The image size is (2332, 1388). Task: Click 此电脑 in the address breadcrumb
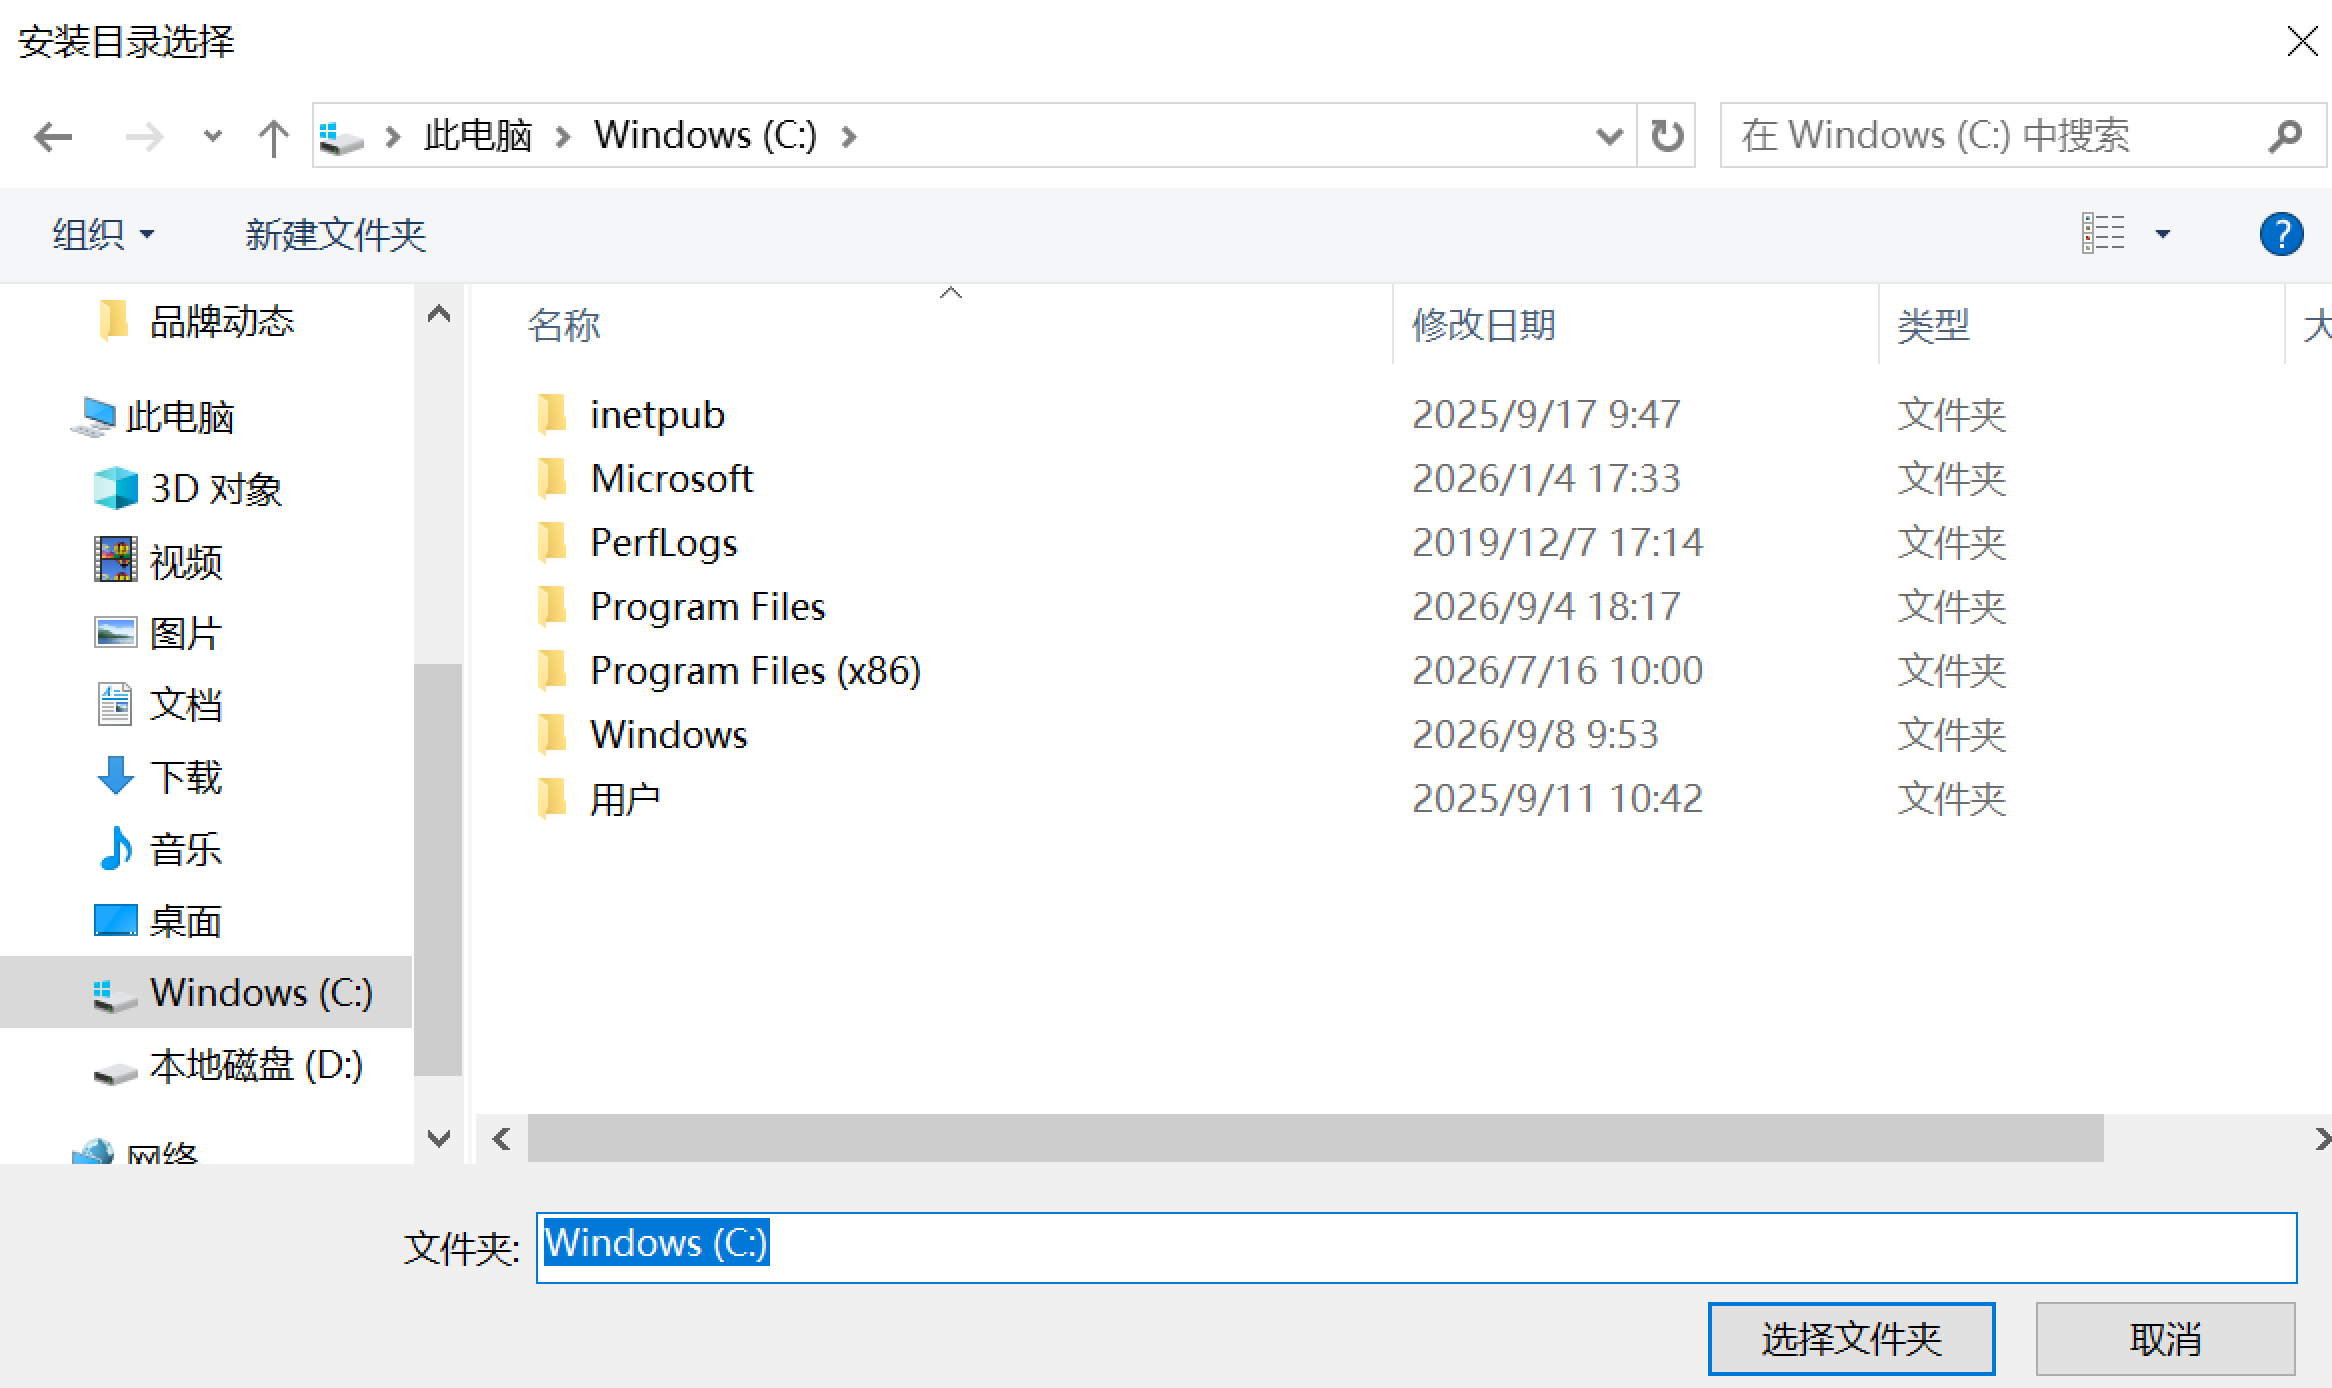pyautogui.click(x=477, y=135)
